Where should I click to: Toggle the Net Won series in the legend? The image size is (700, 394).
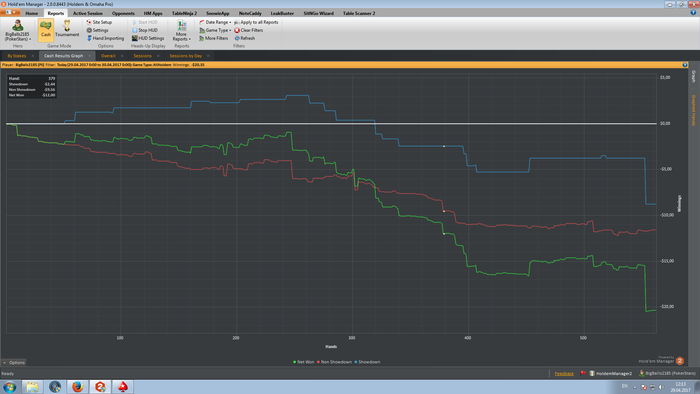click(304, 362)
